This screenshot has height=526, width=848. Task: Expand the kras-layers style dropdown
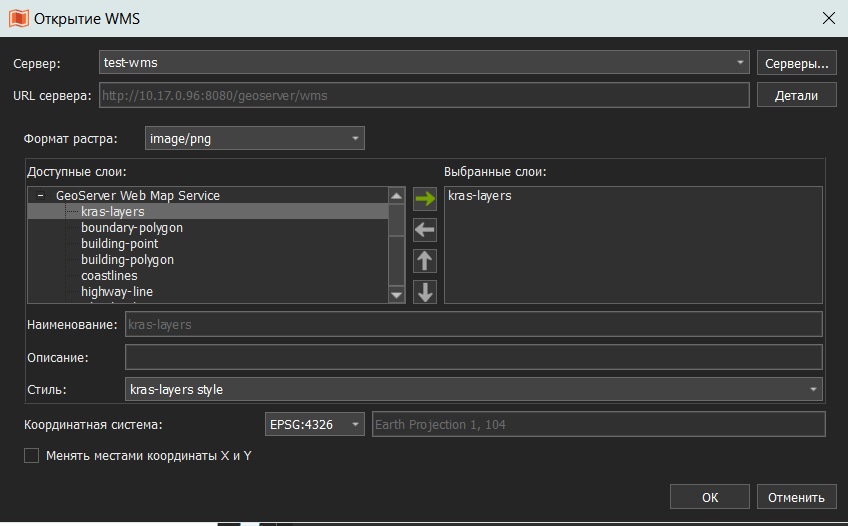[x=473, y=389]
